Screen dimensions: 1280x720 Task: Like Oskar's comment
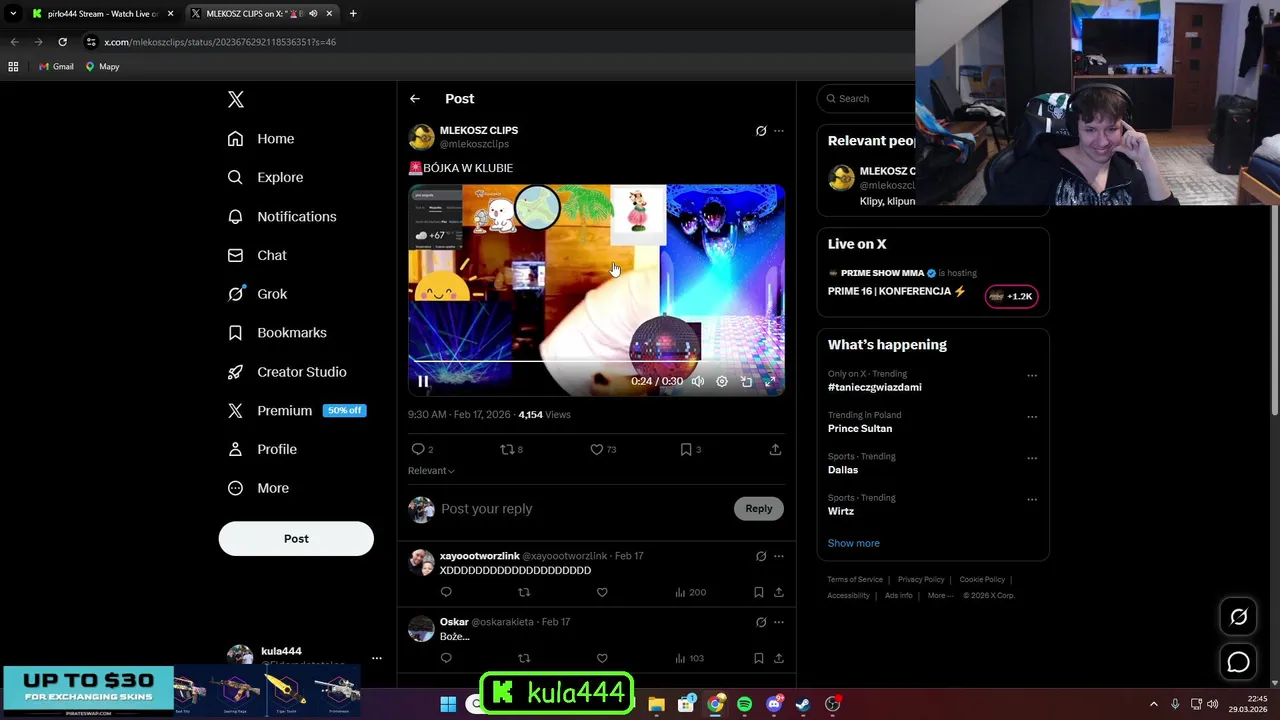[602, 658]
